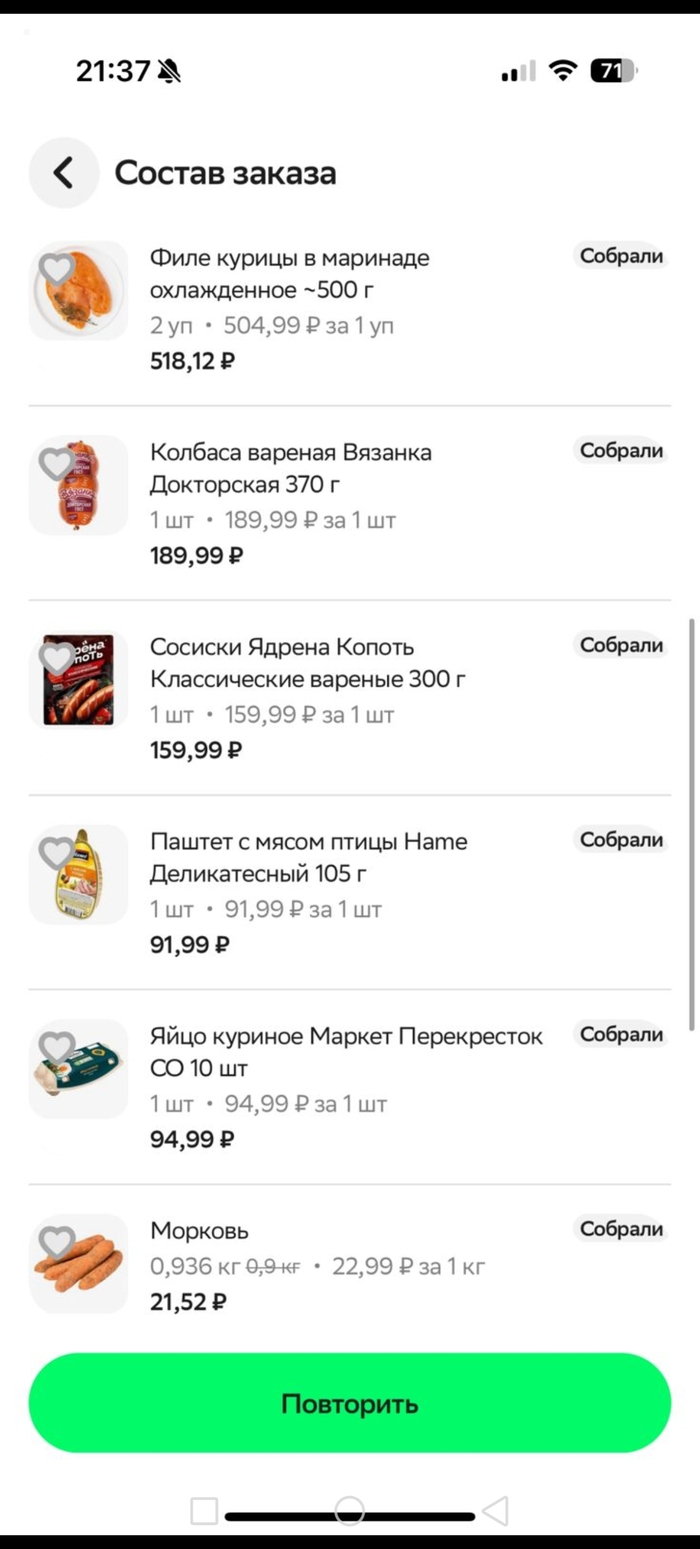This screenshot has width=700, height=1549.
Task: Open the Hame pâté product image
Action: click(82, 877)
